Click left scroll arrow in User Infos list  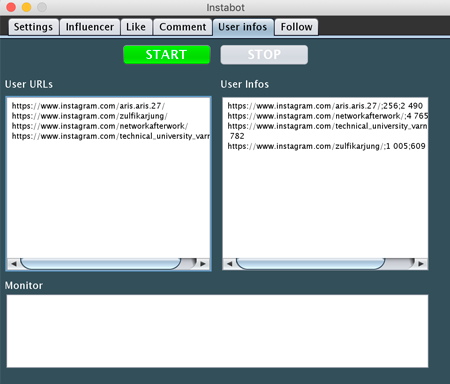click(229, 264)
